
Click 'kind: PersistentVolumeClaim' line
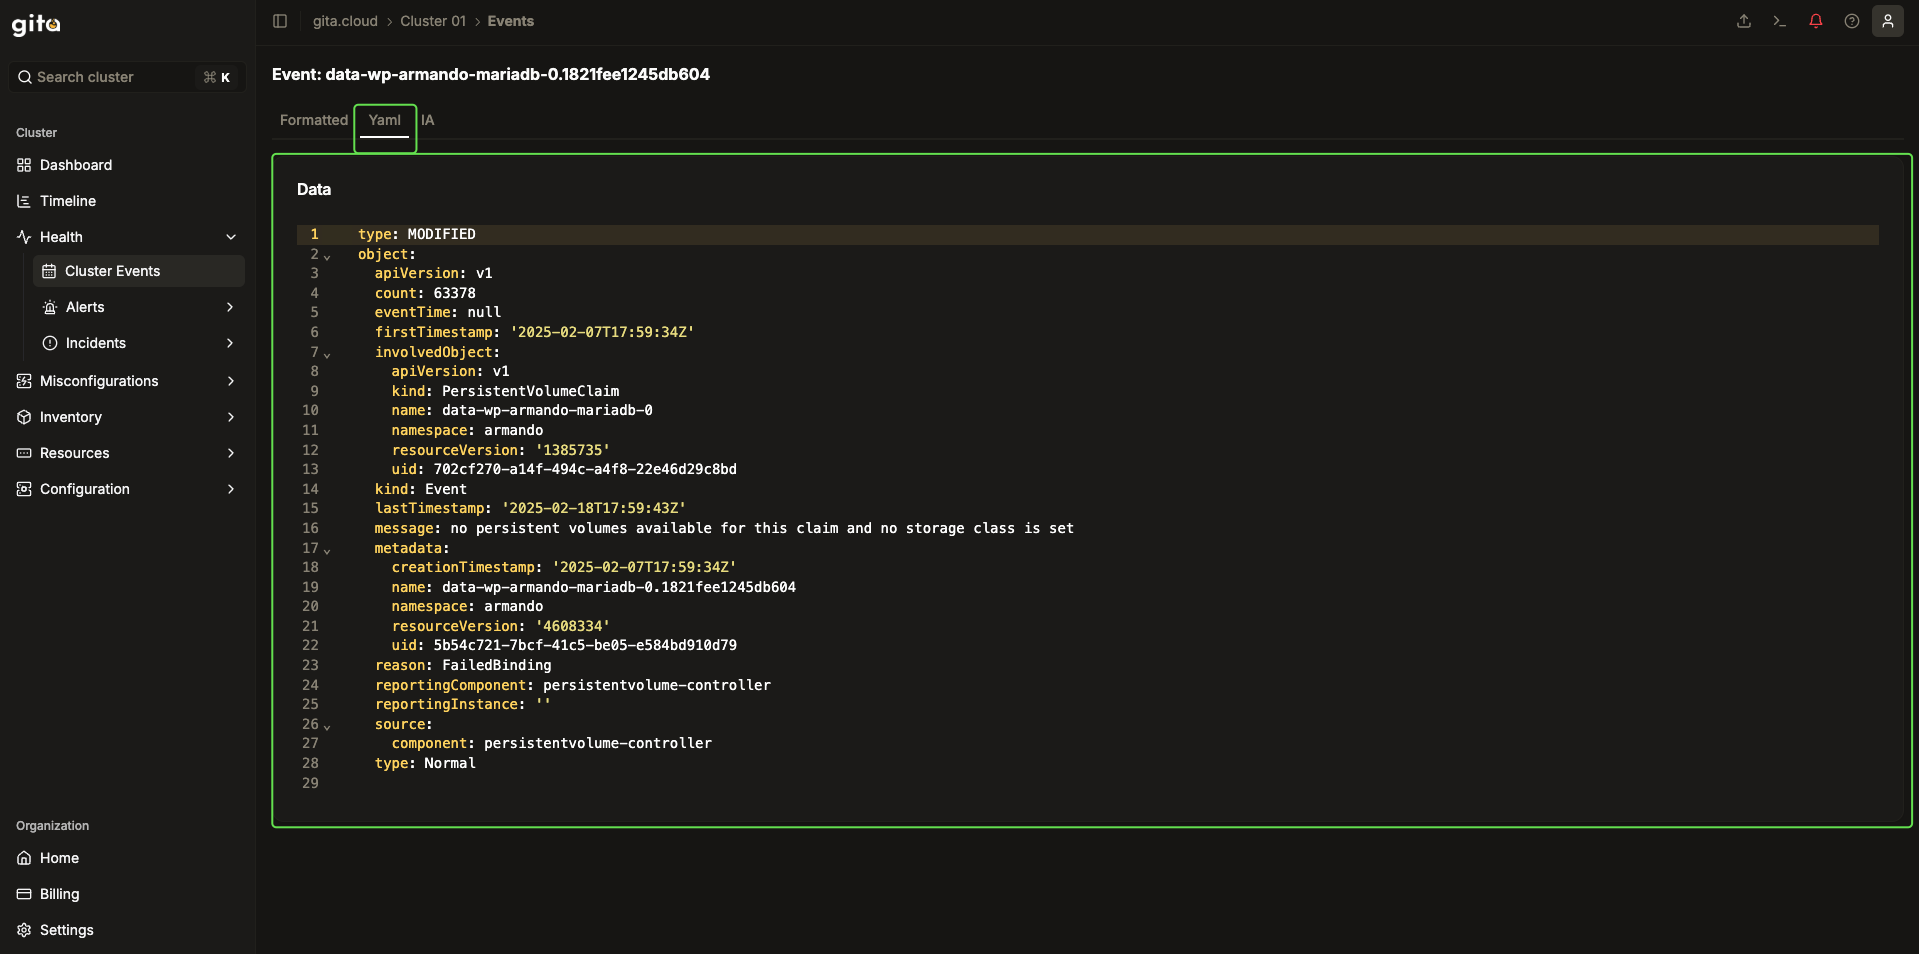tap(505, 391)
